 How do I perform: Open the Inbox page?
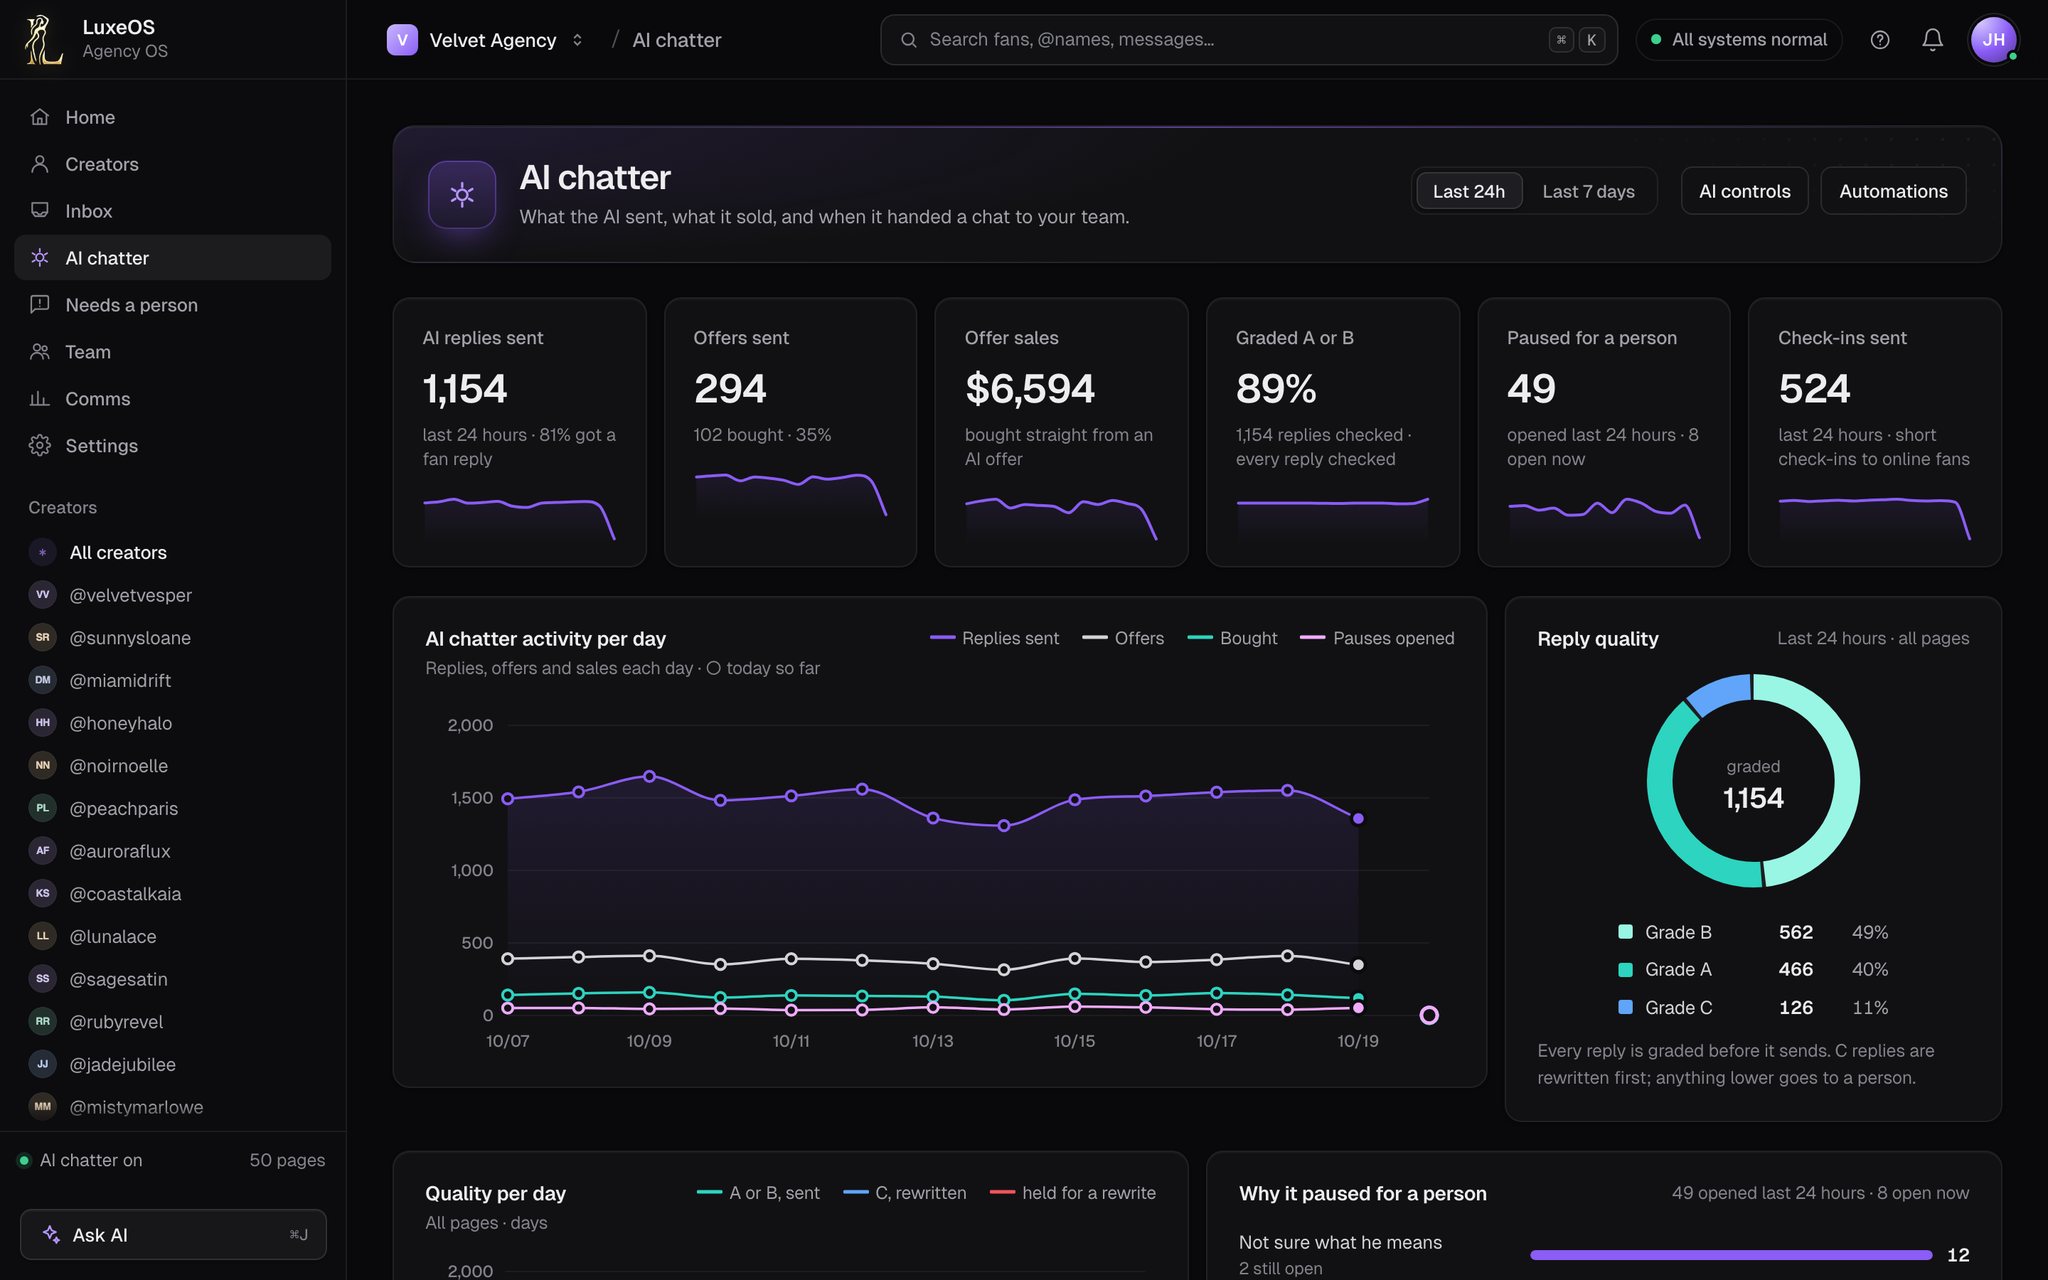(x=172, y=211)
